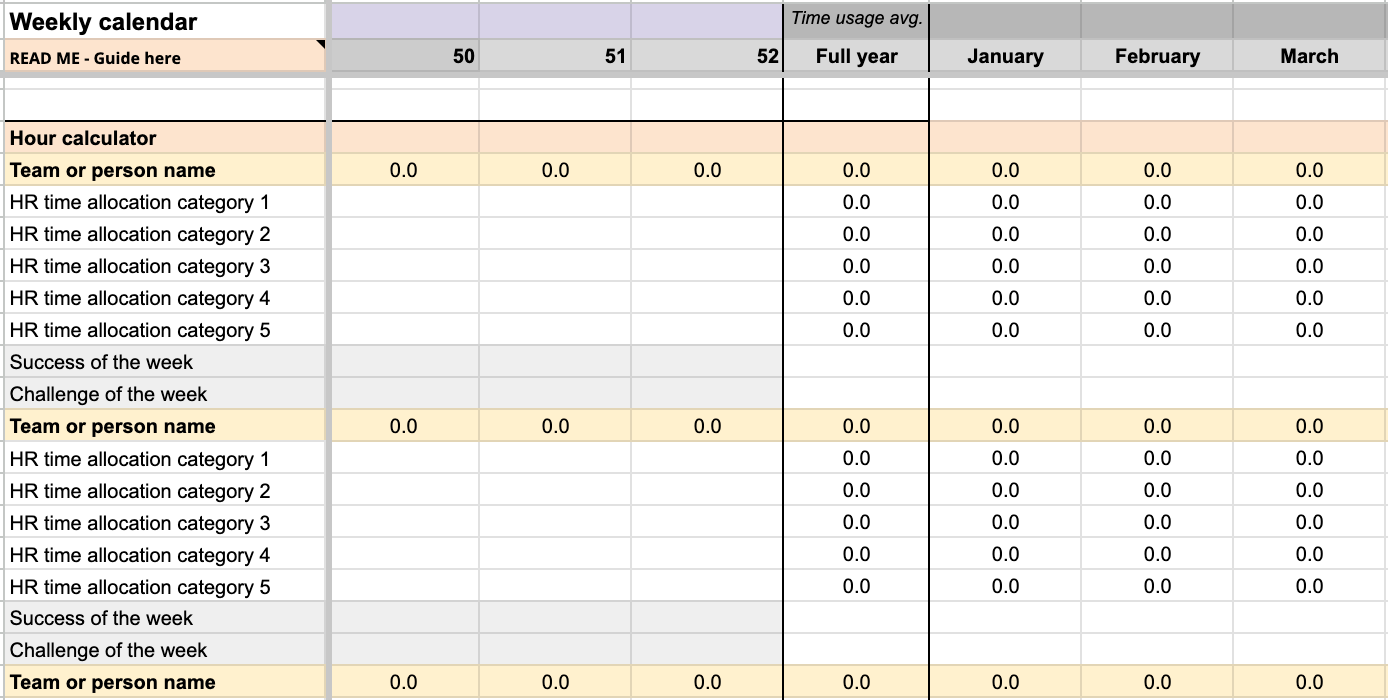The height and width of the screenshot is (700, 1388).
Task: Click Full year value of upper category 1
Action: pyautogui.click(x=856, y=202)
